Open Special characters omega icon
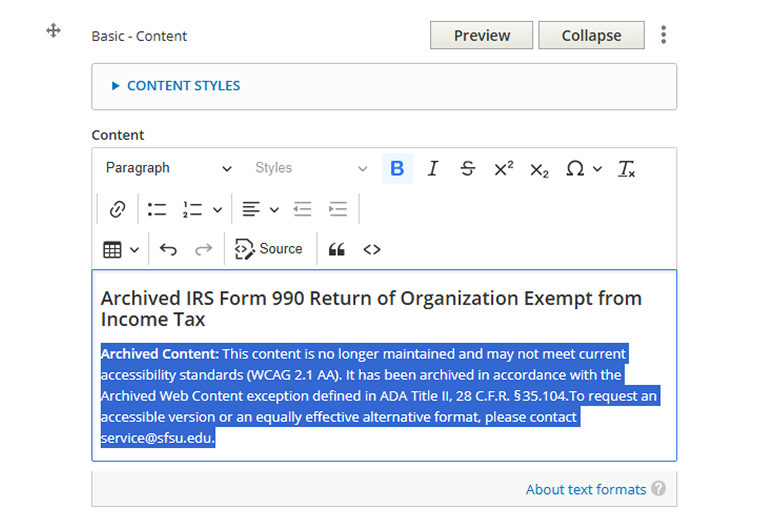761x531 pixels. coord(575,168)
